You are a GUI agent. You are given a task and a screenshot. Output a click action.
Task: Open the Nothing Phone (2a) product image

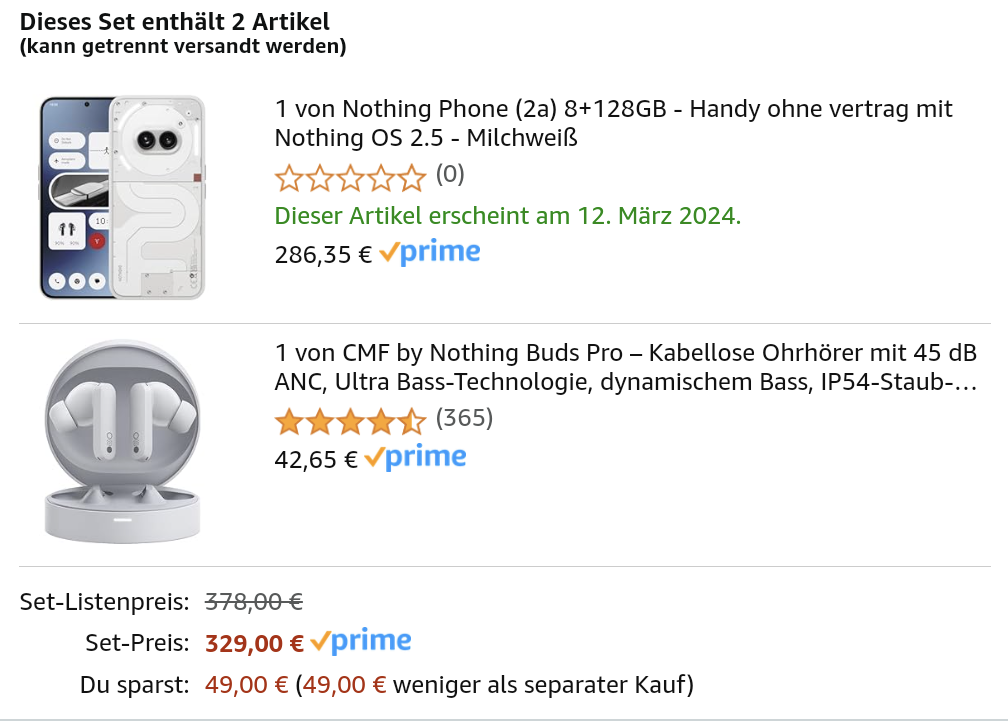pos(122,197)
